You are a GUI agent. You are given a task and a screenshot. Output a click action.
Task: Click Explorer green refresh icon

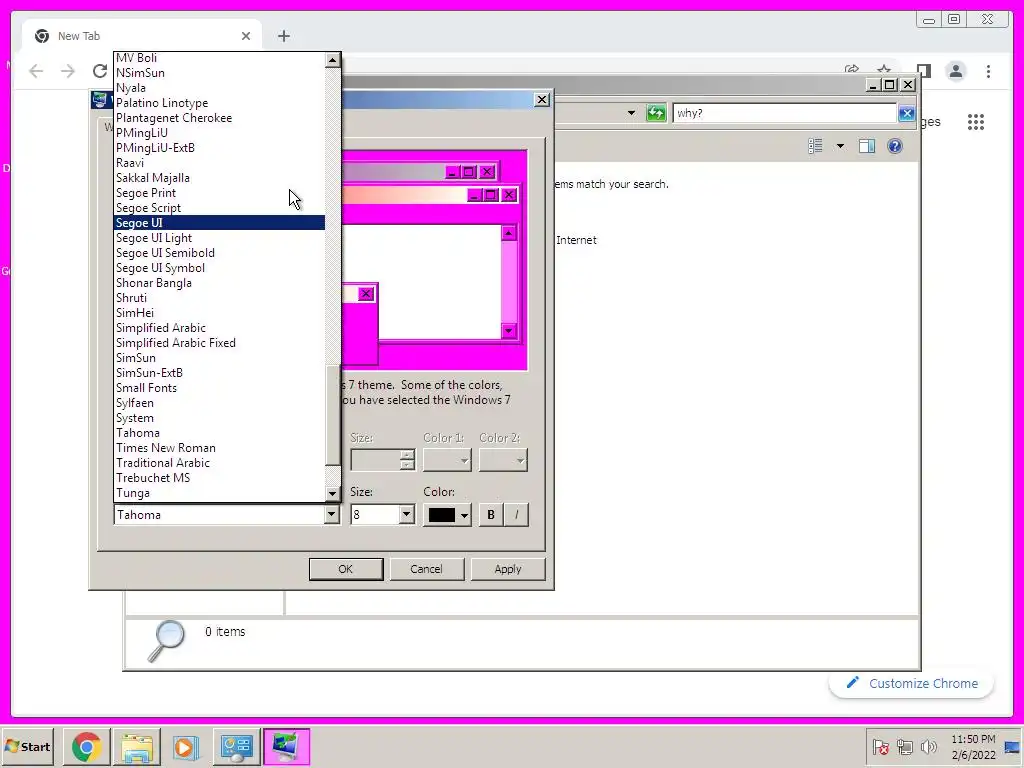[656, 113]
